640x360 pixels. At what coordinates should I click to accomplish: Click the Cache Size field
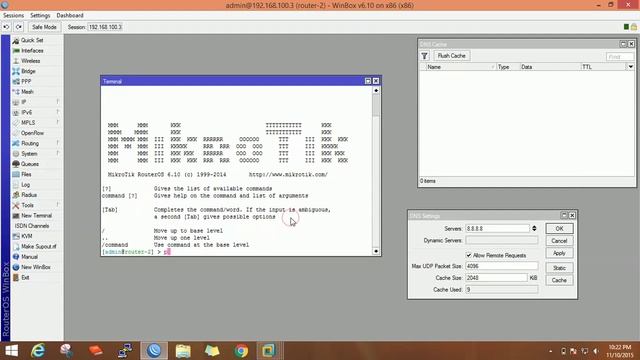[x=496, y=278]
